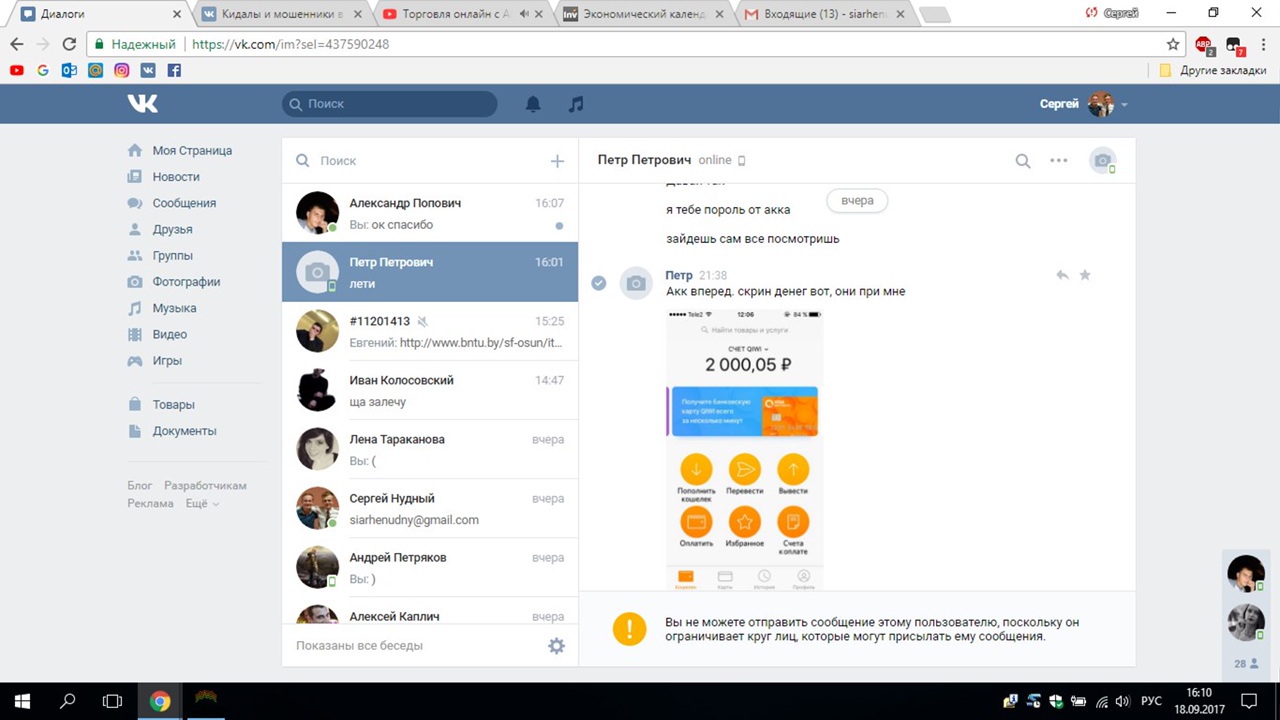Open the dialogs settings gear icon
Viewport: 1280px width, 720px height.
(x=556, y=646)
